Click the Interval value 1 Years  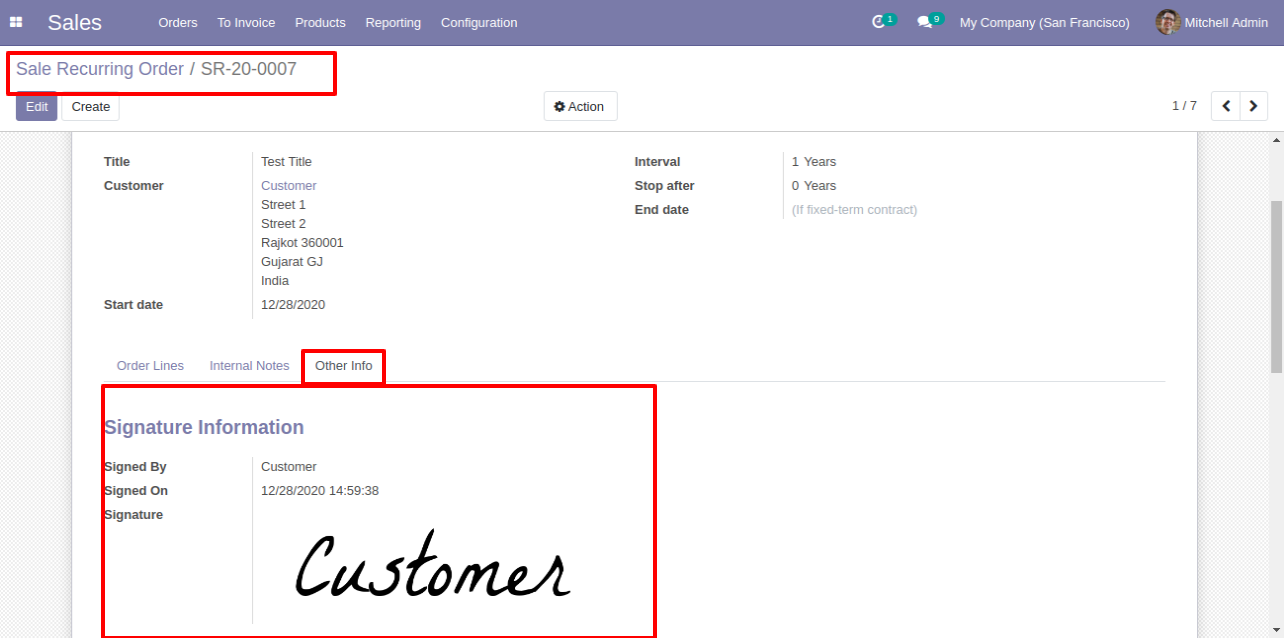point(814,162)
